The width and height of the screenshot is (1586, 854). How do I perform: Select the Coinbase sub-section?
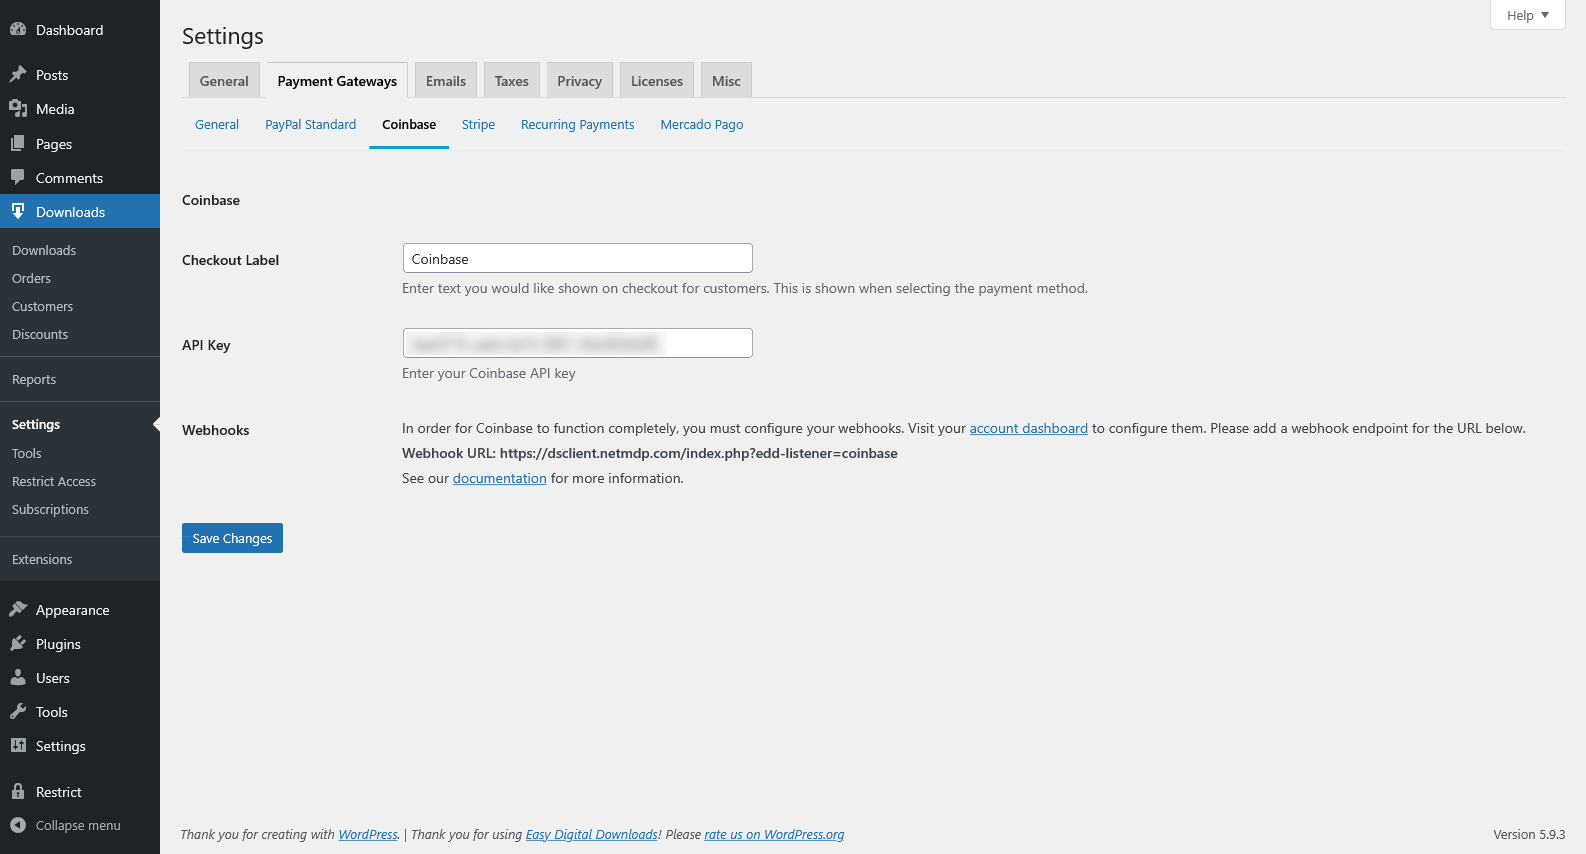point(409,125)
